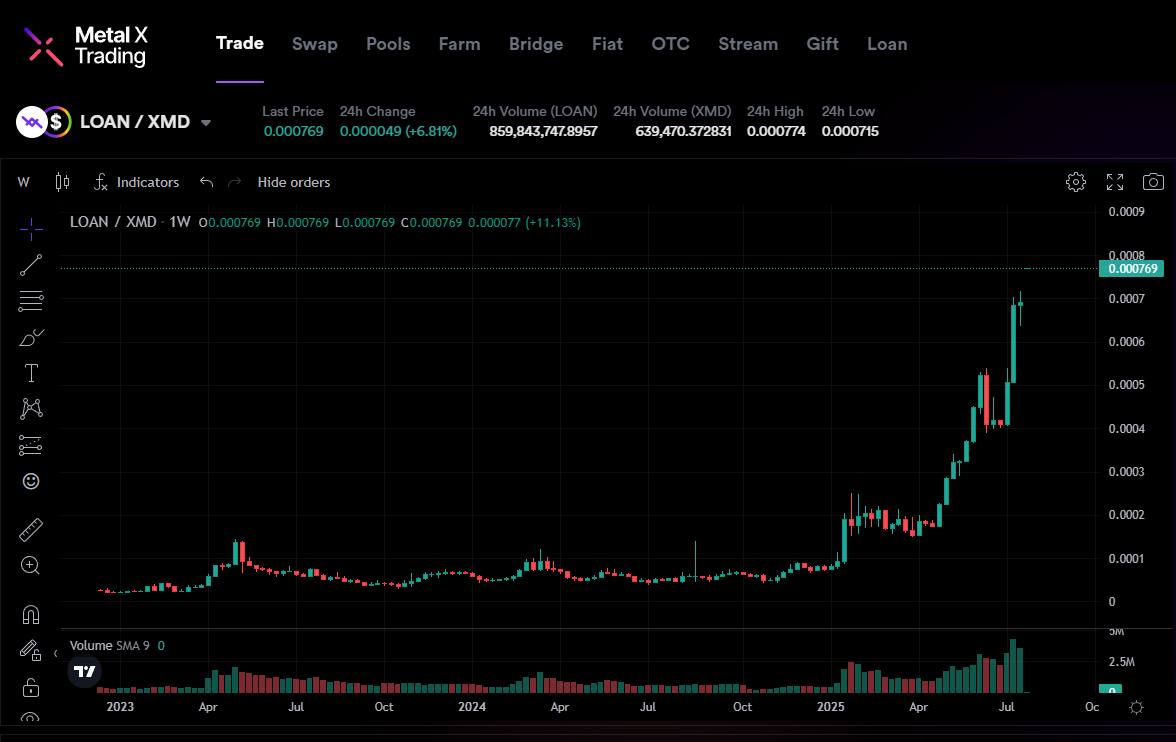The image size is (1176, 742).
Task: Open the time axis settings gear
Action: pos(1136,707)
